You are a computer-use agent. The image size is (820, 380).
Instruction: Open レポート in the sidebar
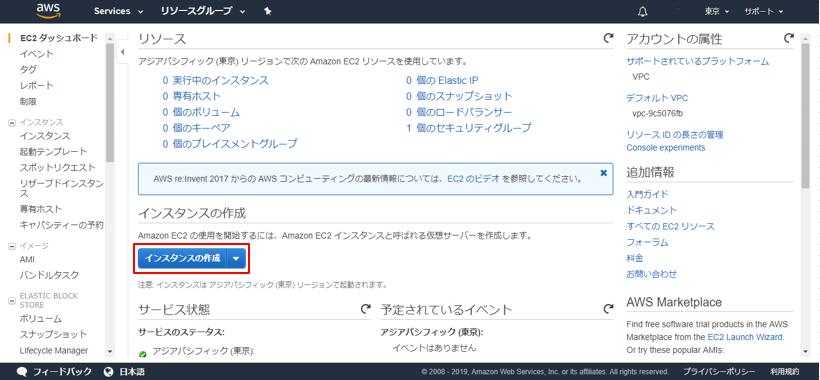point(36,85)
